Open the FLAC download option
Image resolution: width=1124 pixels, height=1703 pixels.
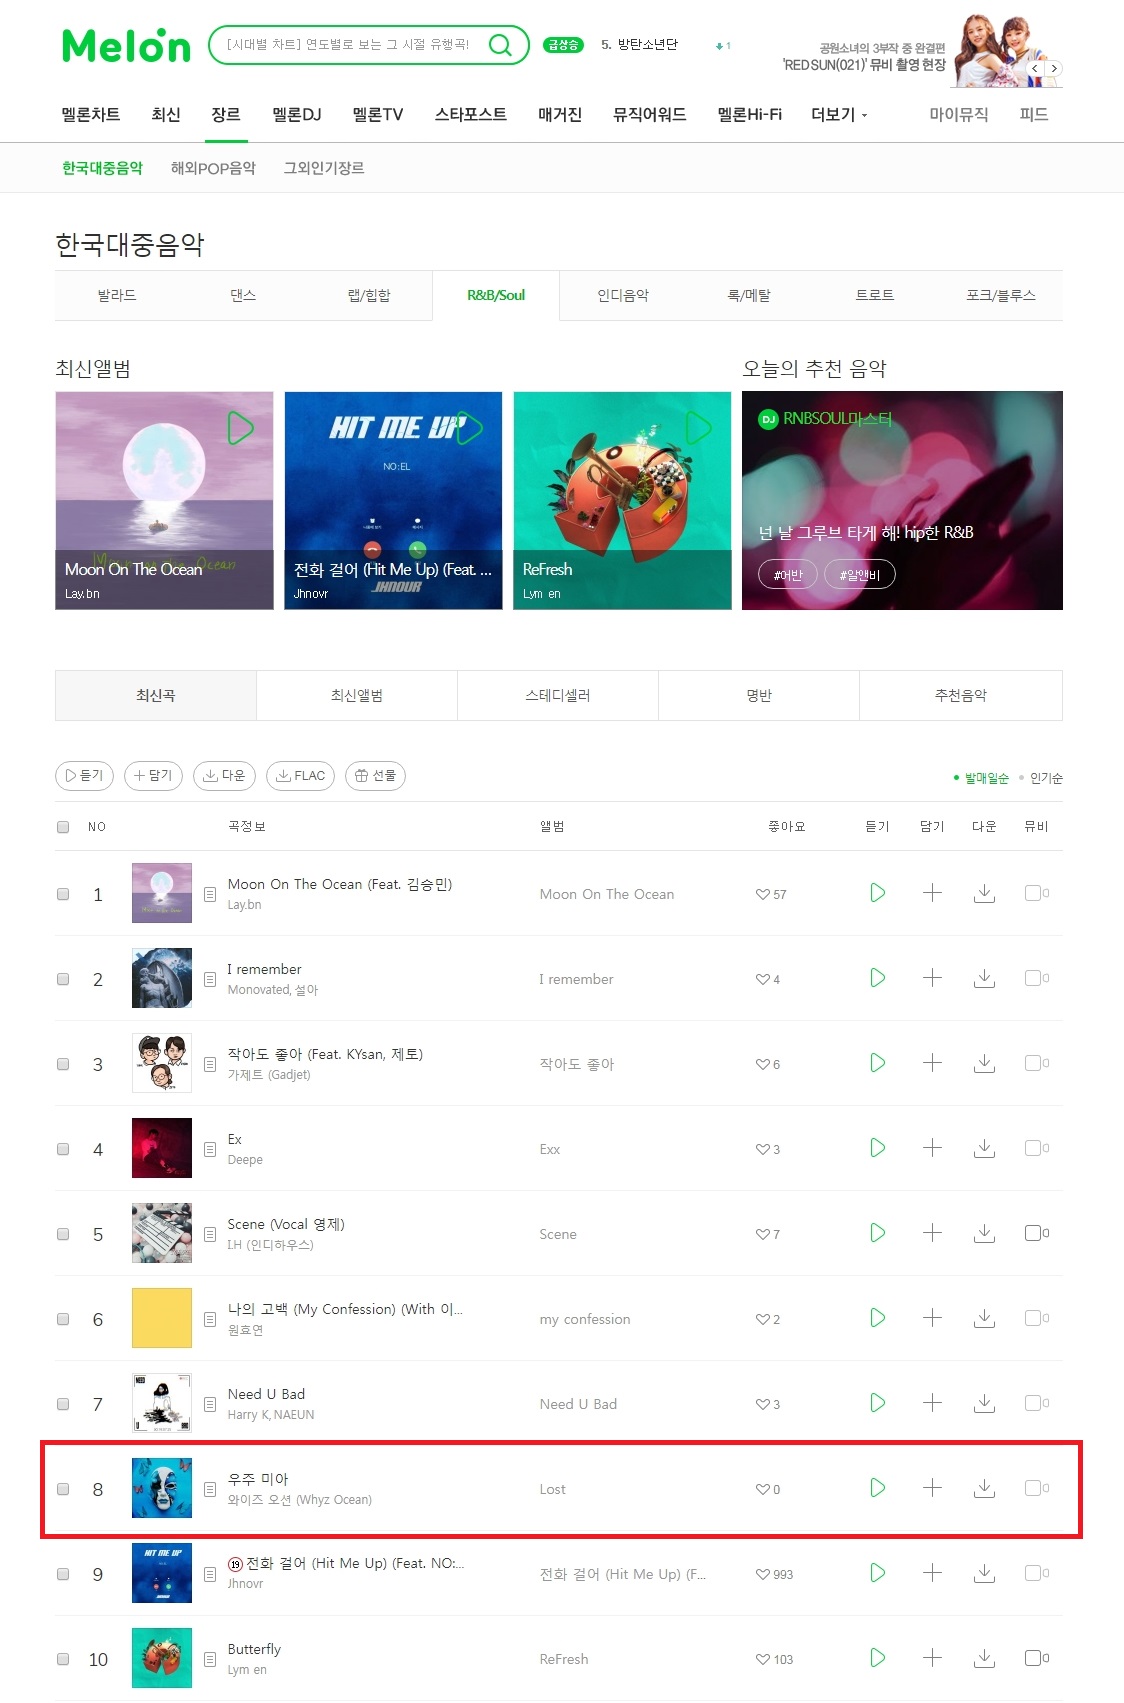[300, 776]
